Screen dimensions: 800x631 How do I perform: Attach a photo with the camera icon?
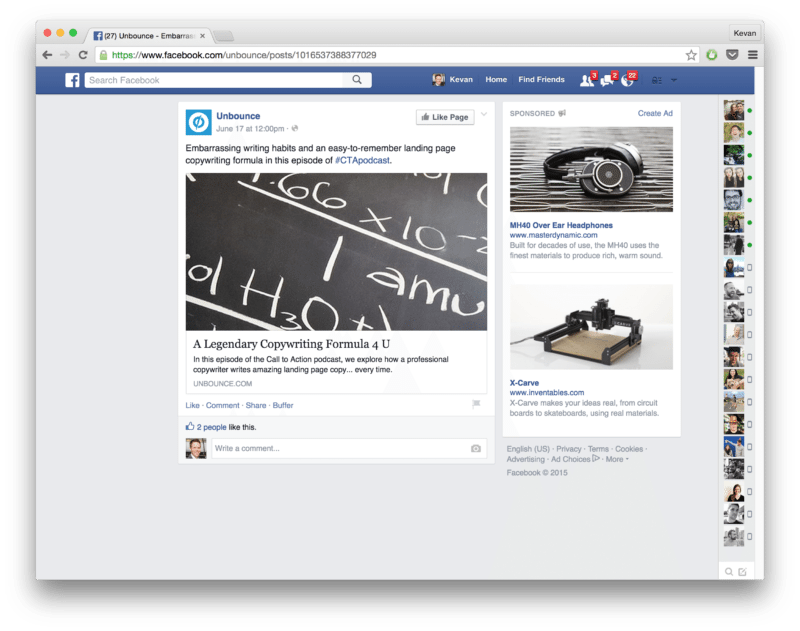pyautogui.click(x=476, y=448)
